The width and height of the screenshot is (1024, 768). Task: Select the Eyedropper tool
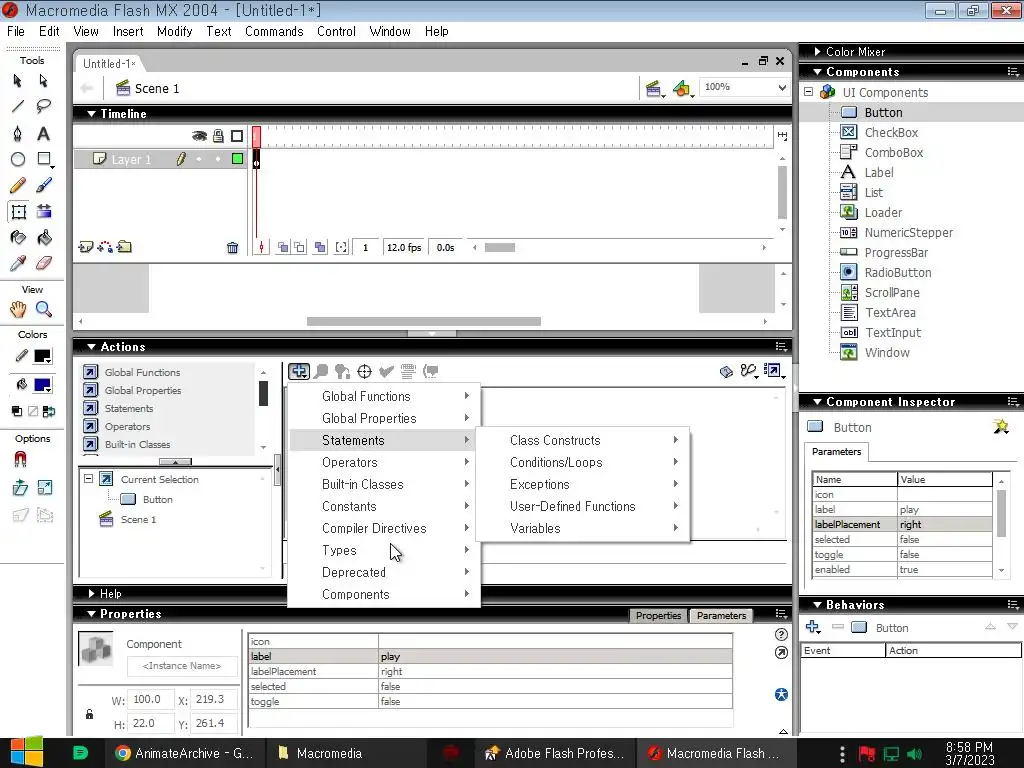pyautogui.click(x=18, y=263)
